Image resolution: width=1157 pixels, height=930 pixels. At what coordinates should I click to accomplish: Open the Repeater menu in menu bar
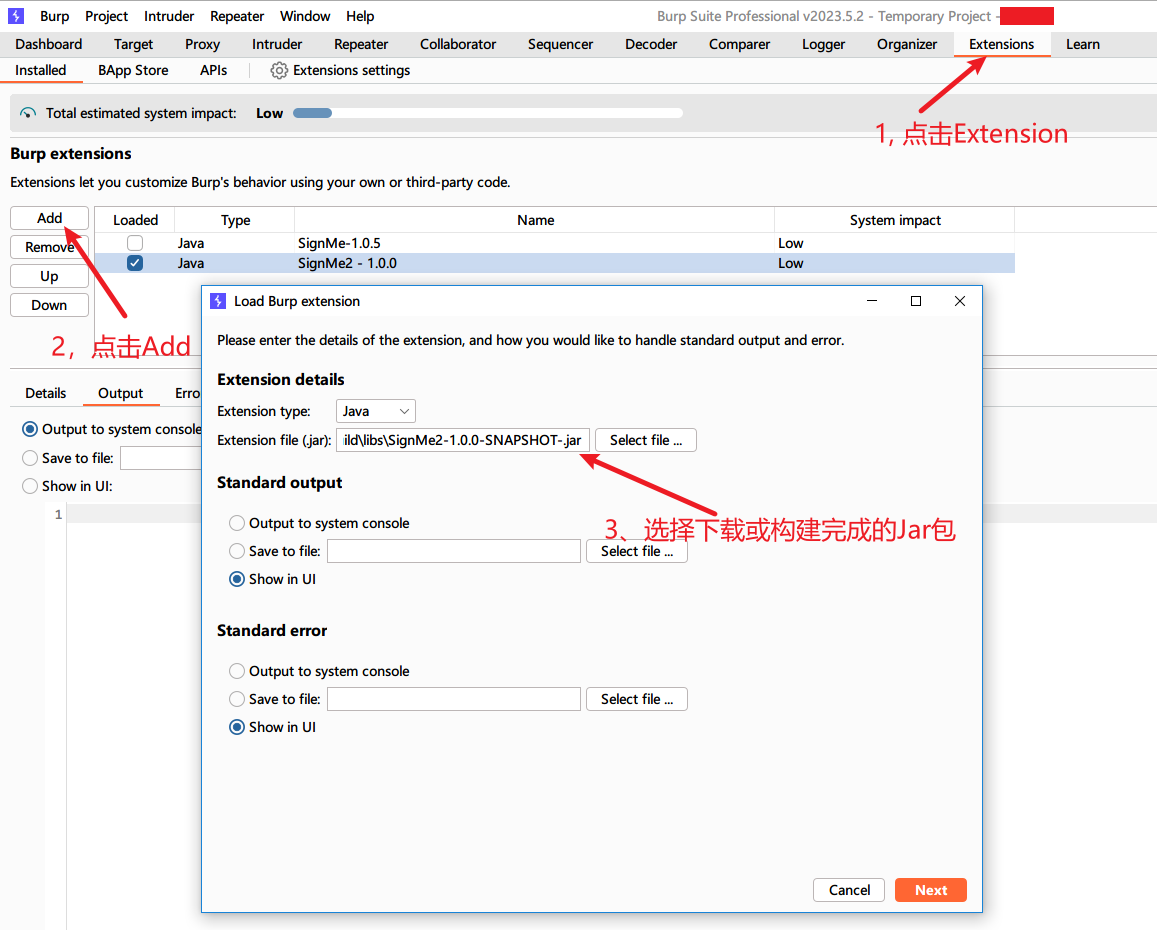(x=237, y=16)
